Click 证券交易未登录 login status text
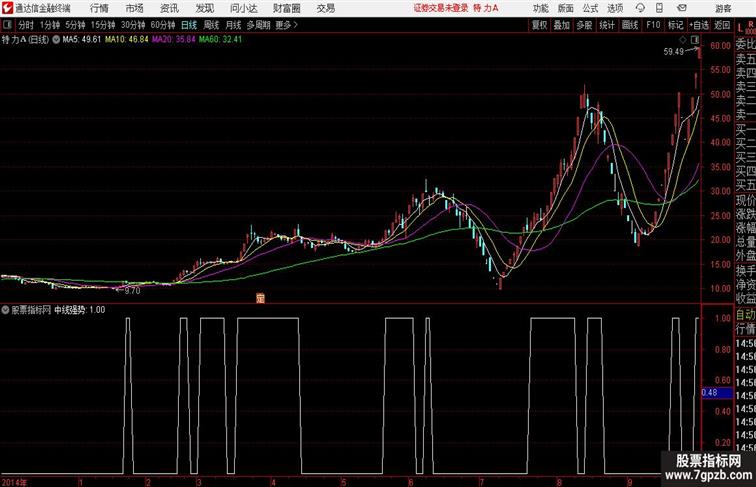 tap(441, 8)
